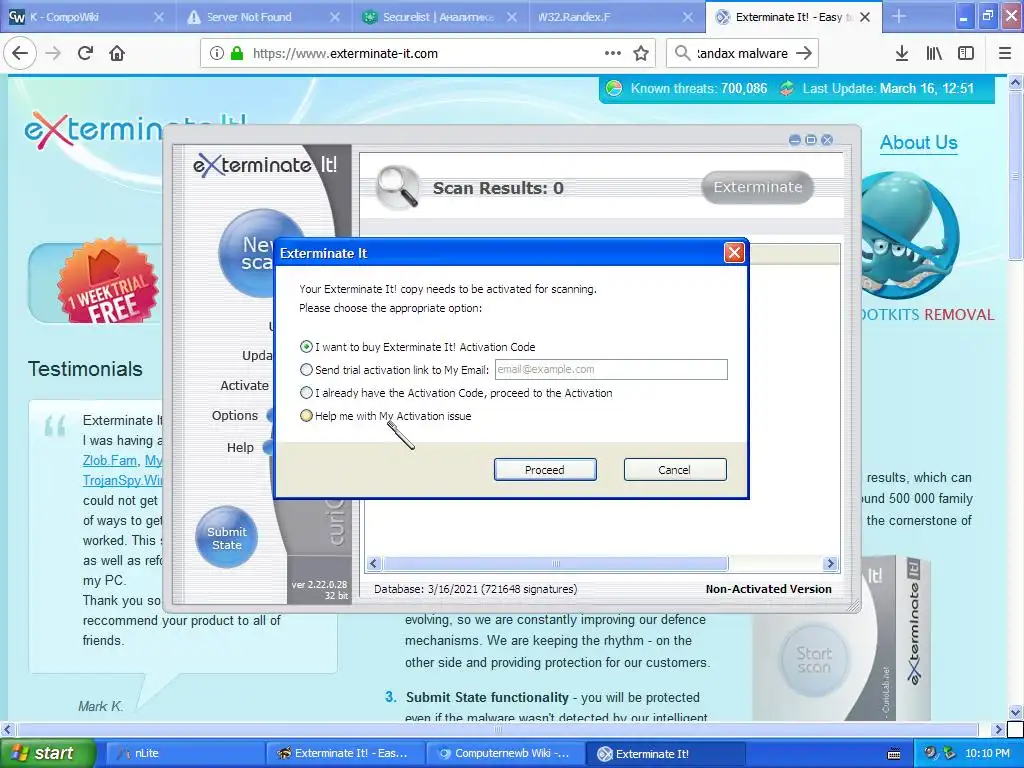
Task: Open Options in Exterminate It sidebar
Action: click(x=234, y=415)
